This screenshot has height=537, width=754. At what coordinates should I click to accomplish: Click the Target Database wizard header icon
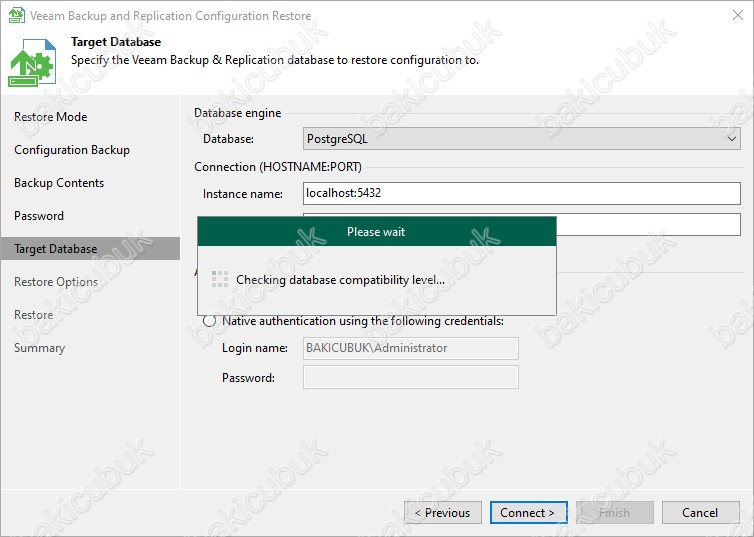[x=32, y=62]
